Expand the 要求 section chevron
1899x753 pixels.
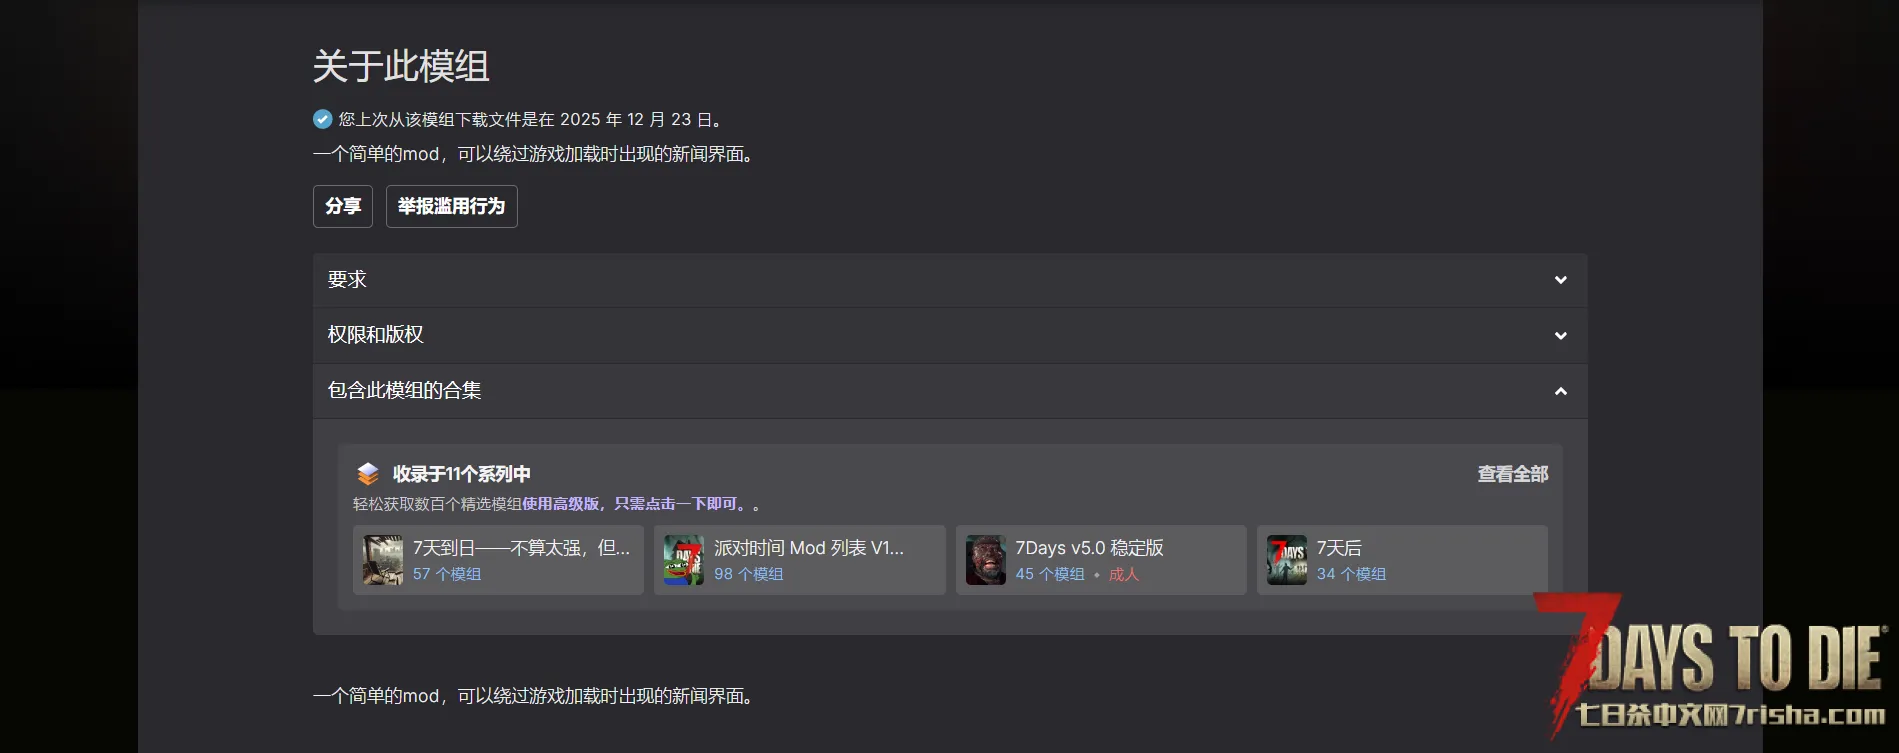1560,280
